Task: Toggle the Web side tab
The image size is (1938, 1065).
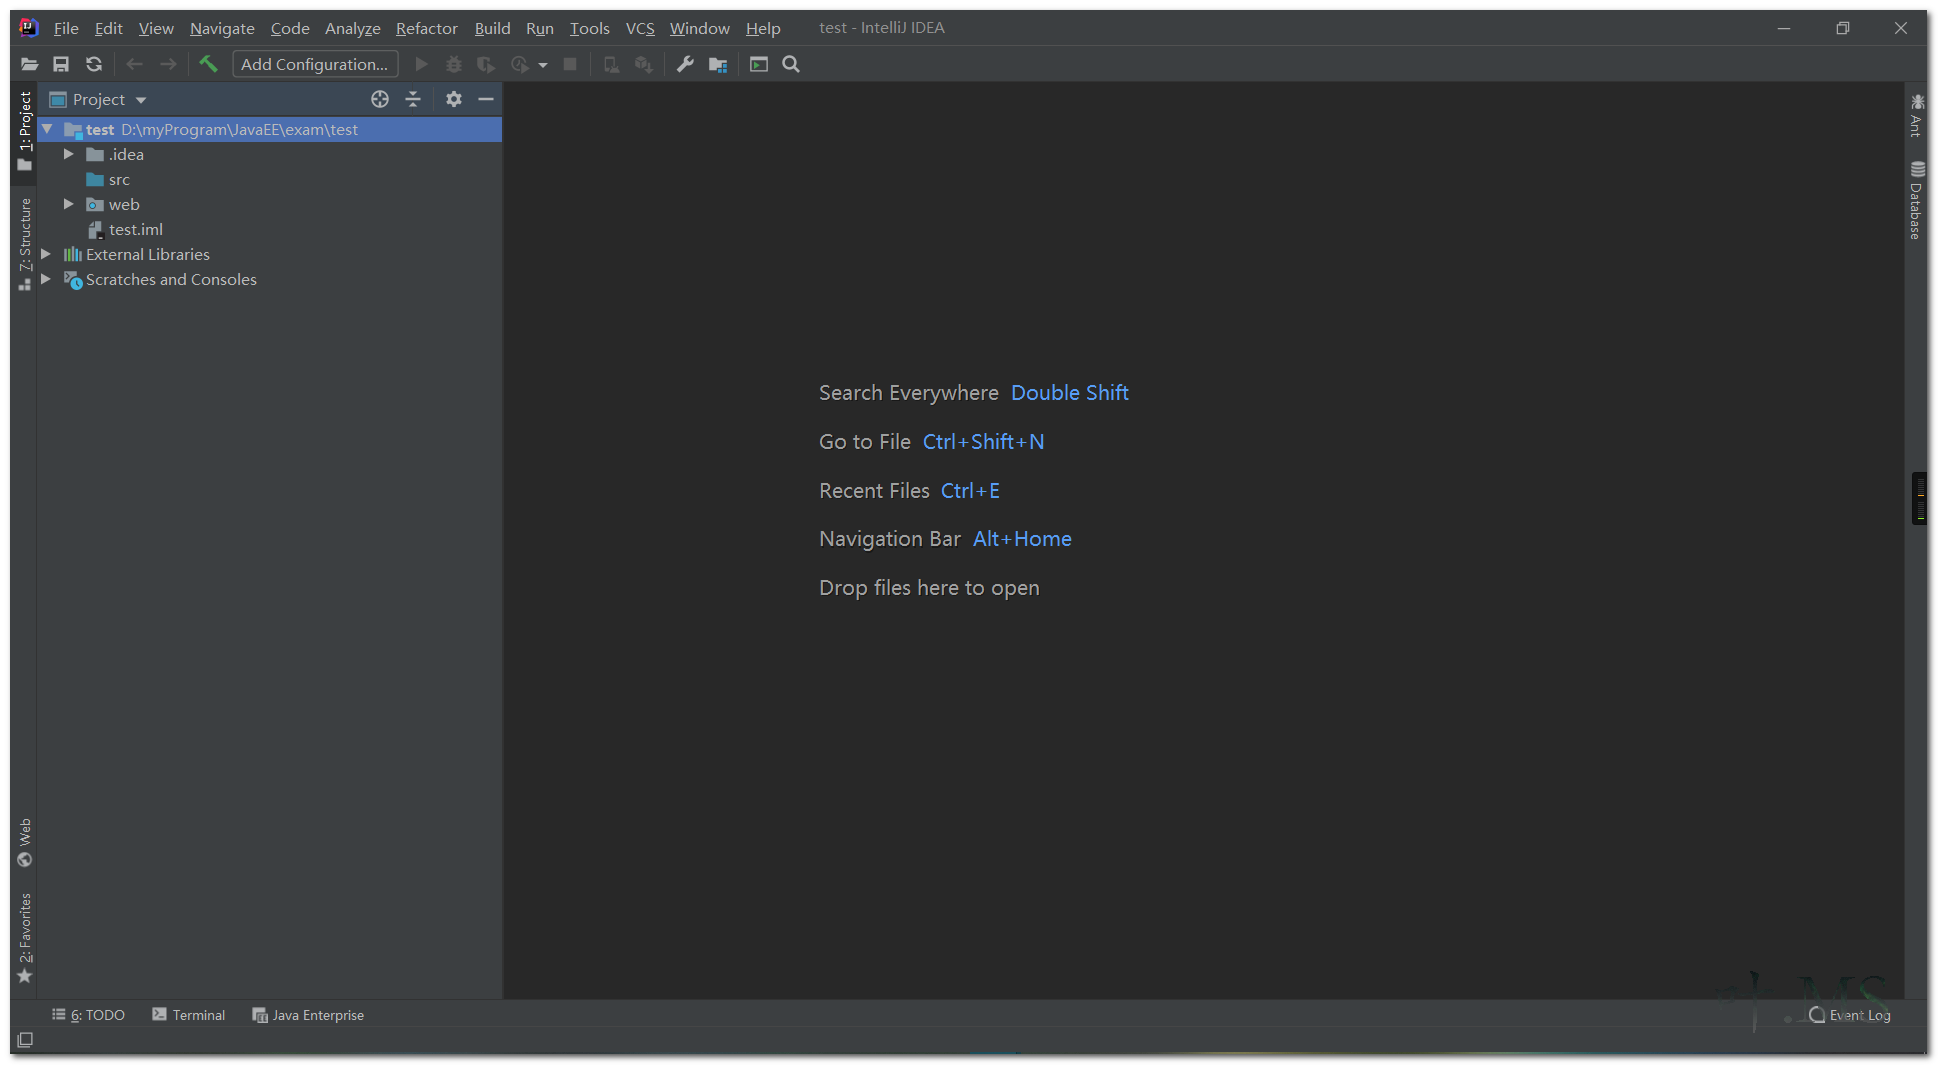Action: tap(25, 843)
